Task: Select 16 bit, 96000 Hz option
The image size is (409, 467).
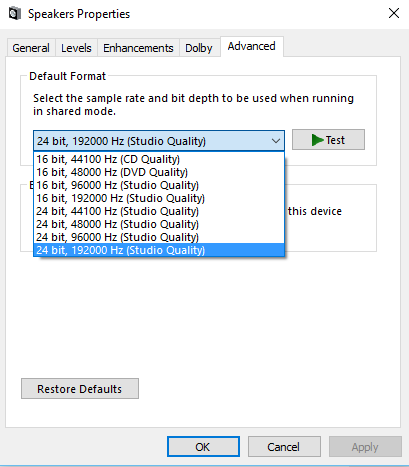Action: pyautogui.click(x=159, y=185)
